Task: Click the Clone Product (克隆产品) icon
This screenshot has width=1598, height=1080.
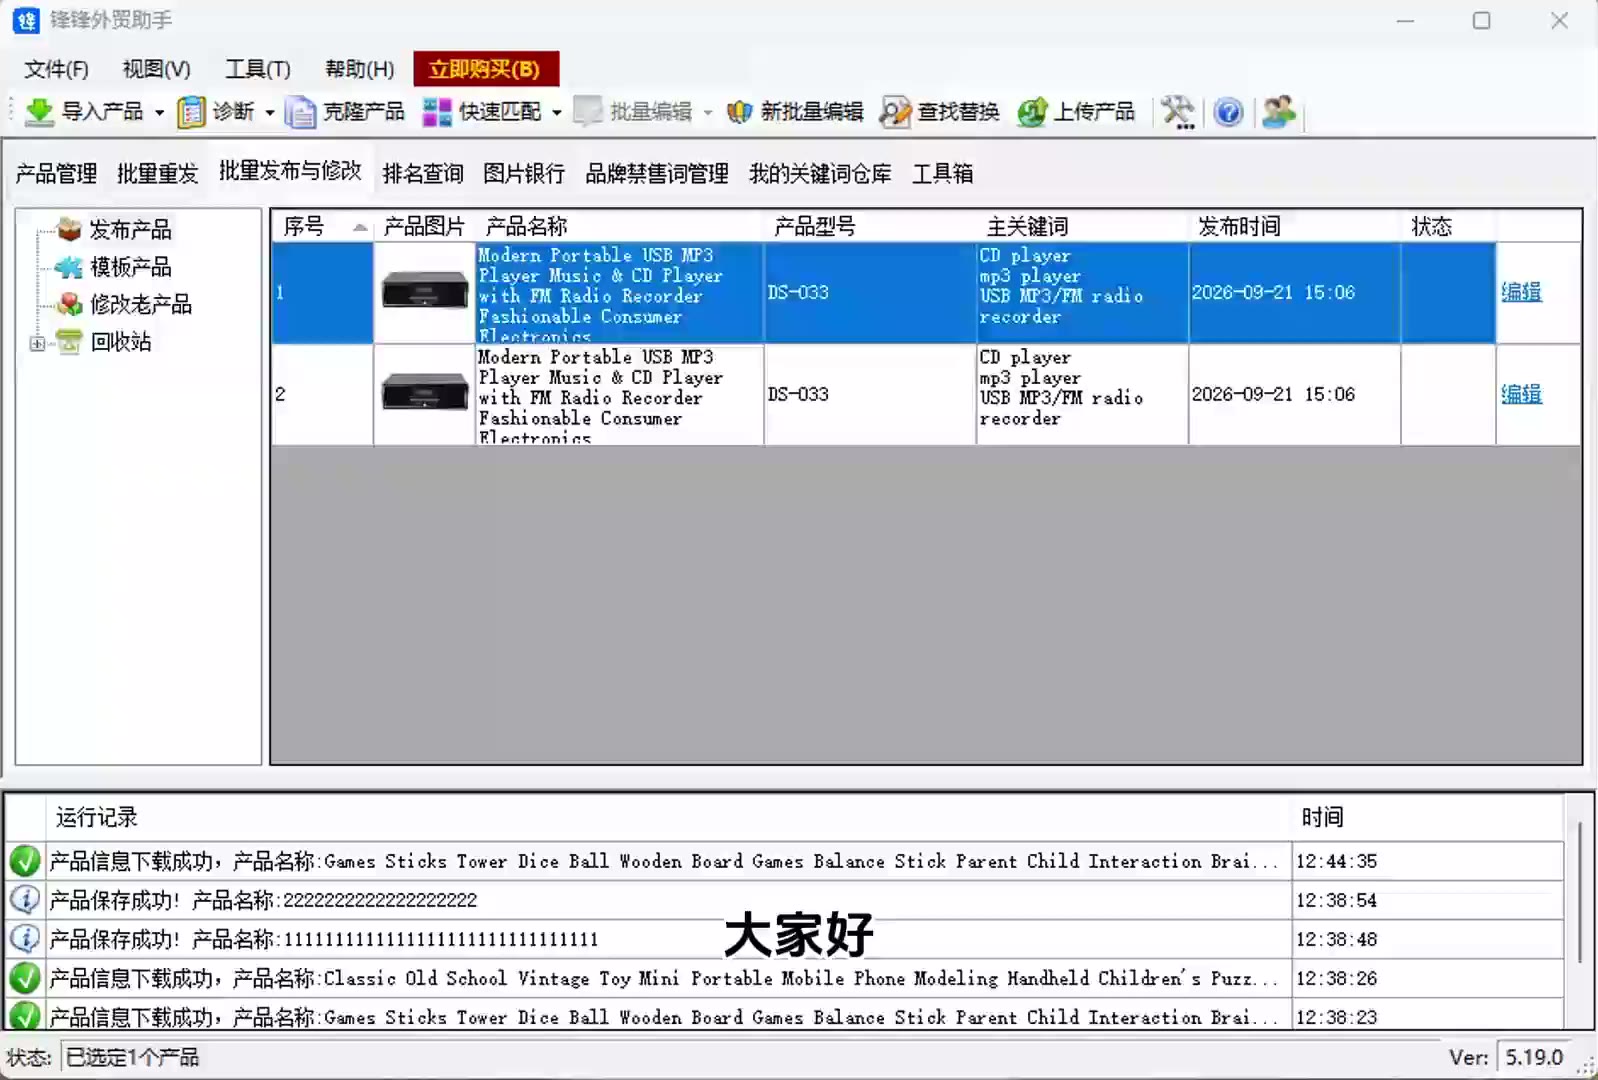Action: click(x=299, y=112)
